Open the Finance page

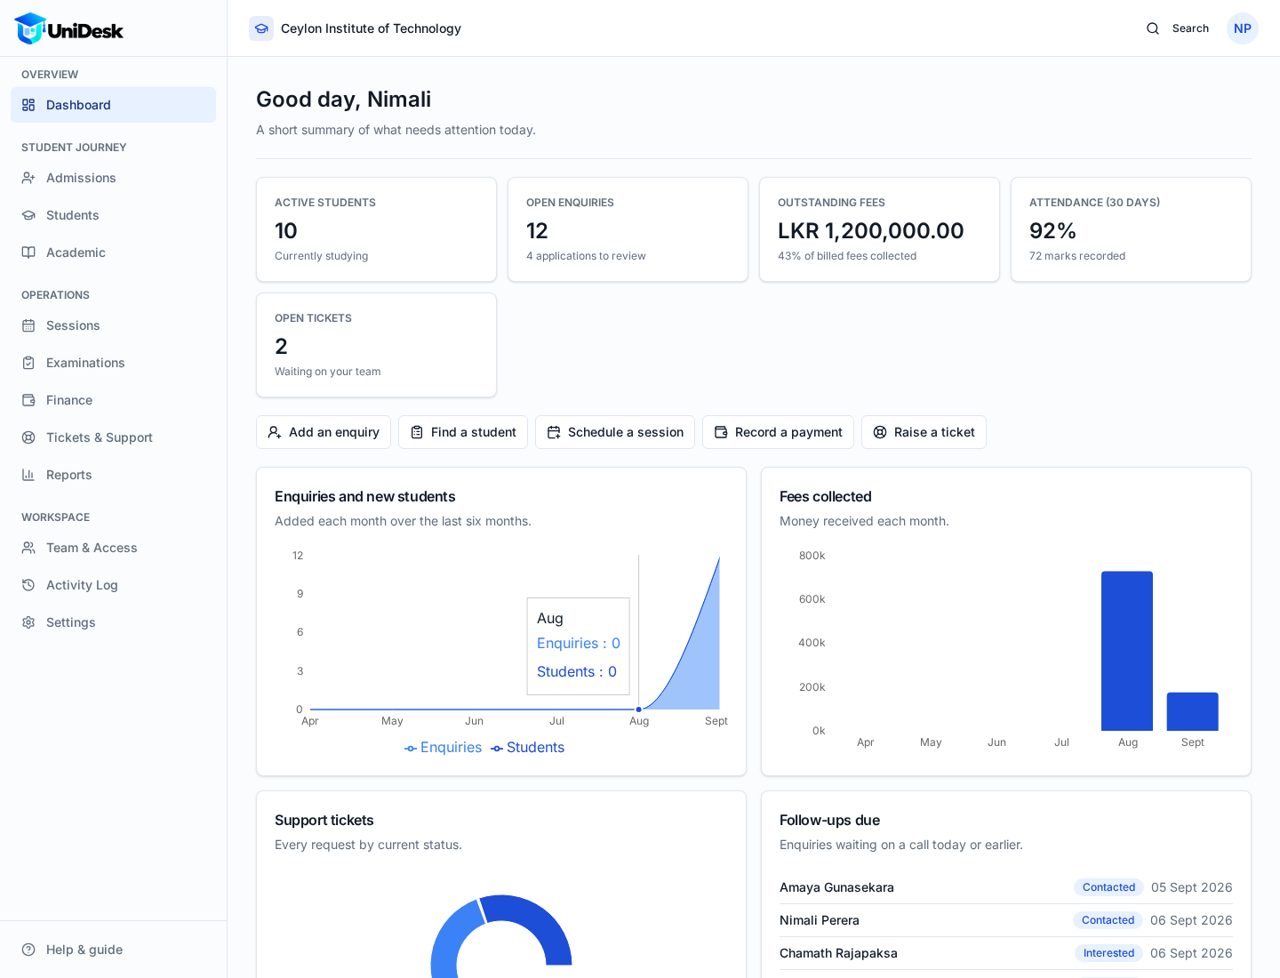click(x=113, y=400)
